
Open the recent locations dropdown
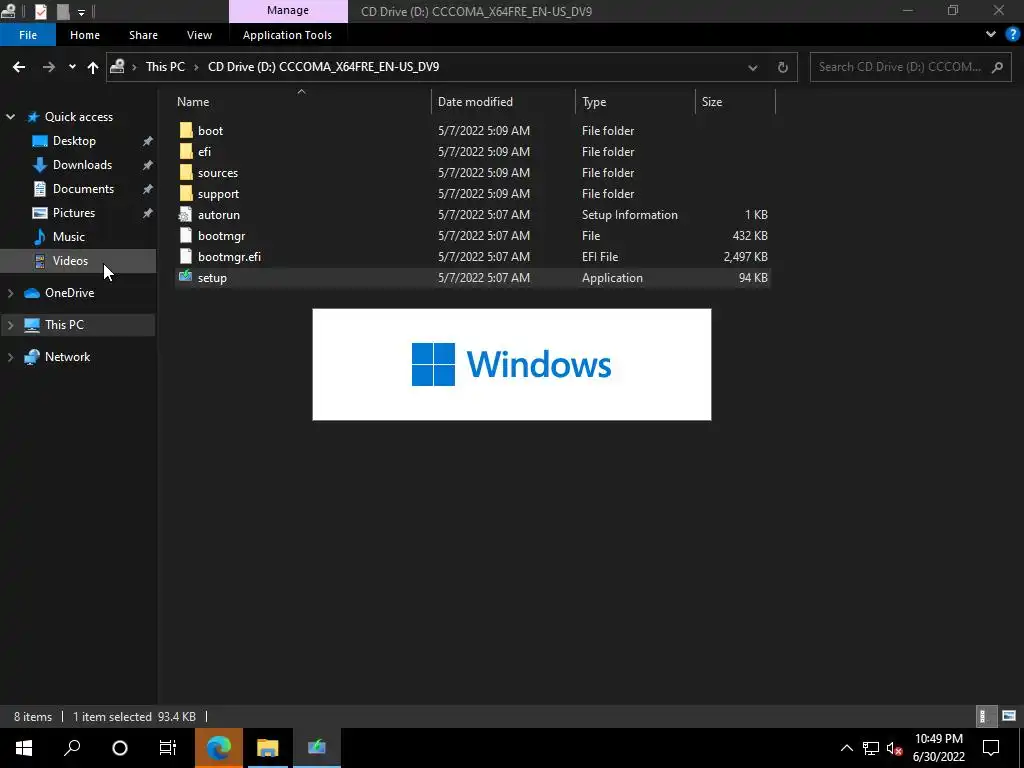coord(72,67)
